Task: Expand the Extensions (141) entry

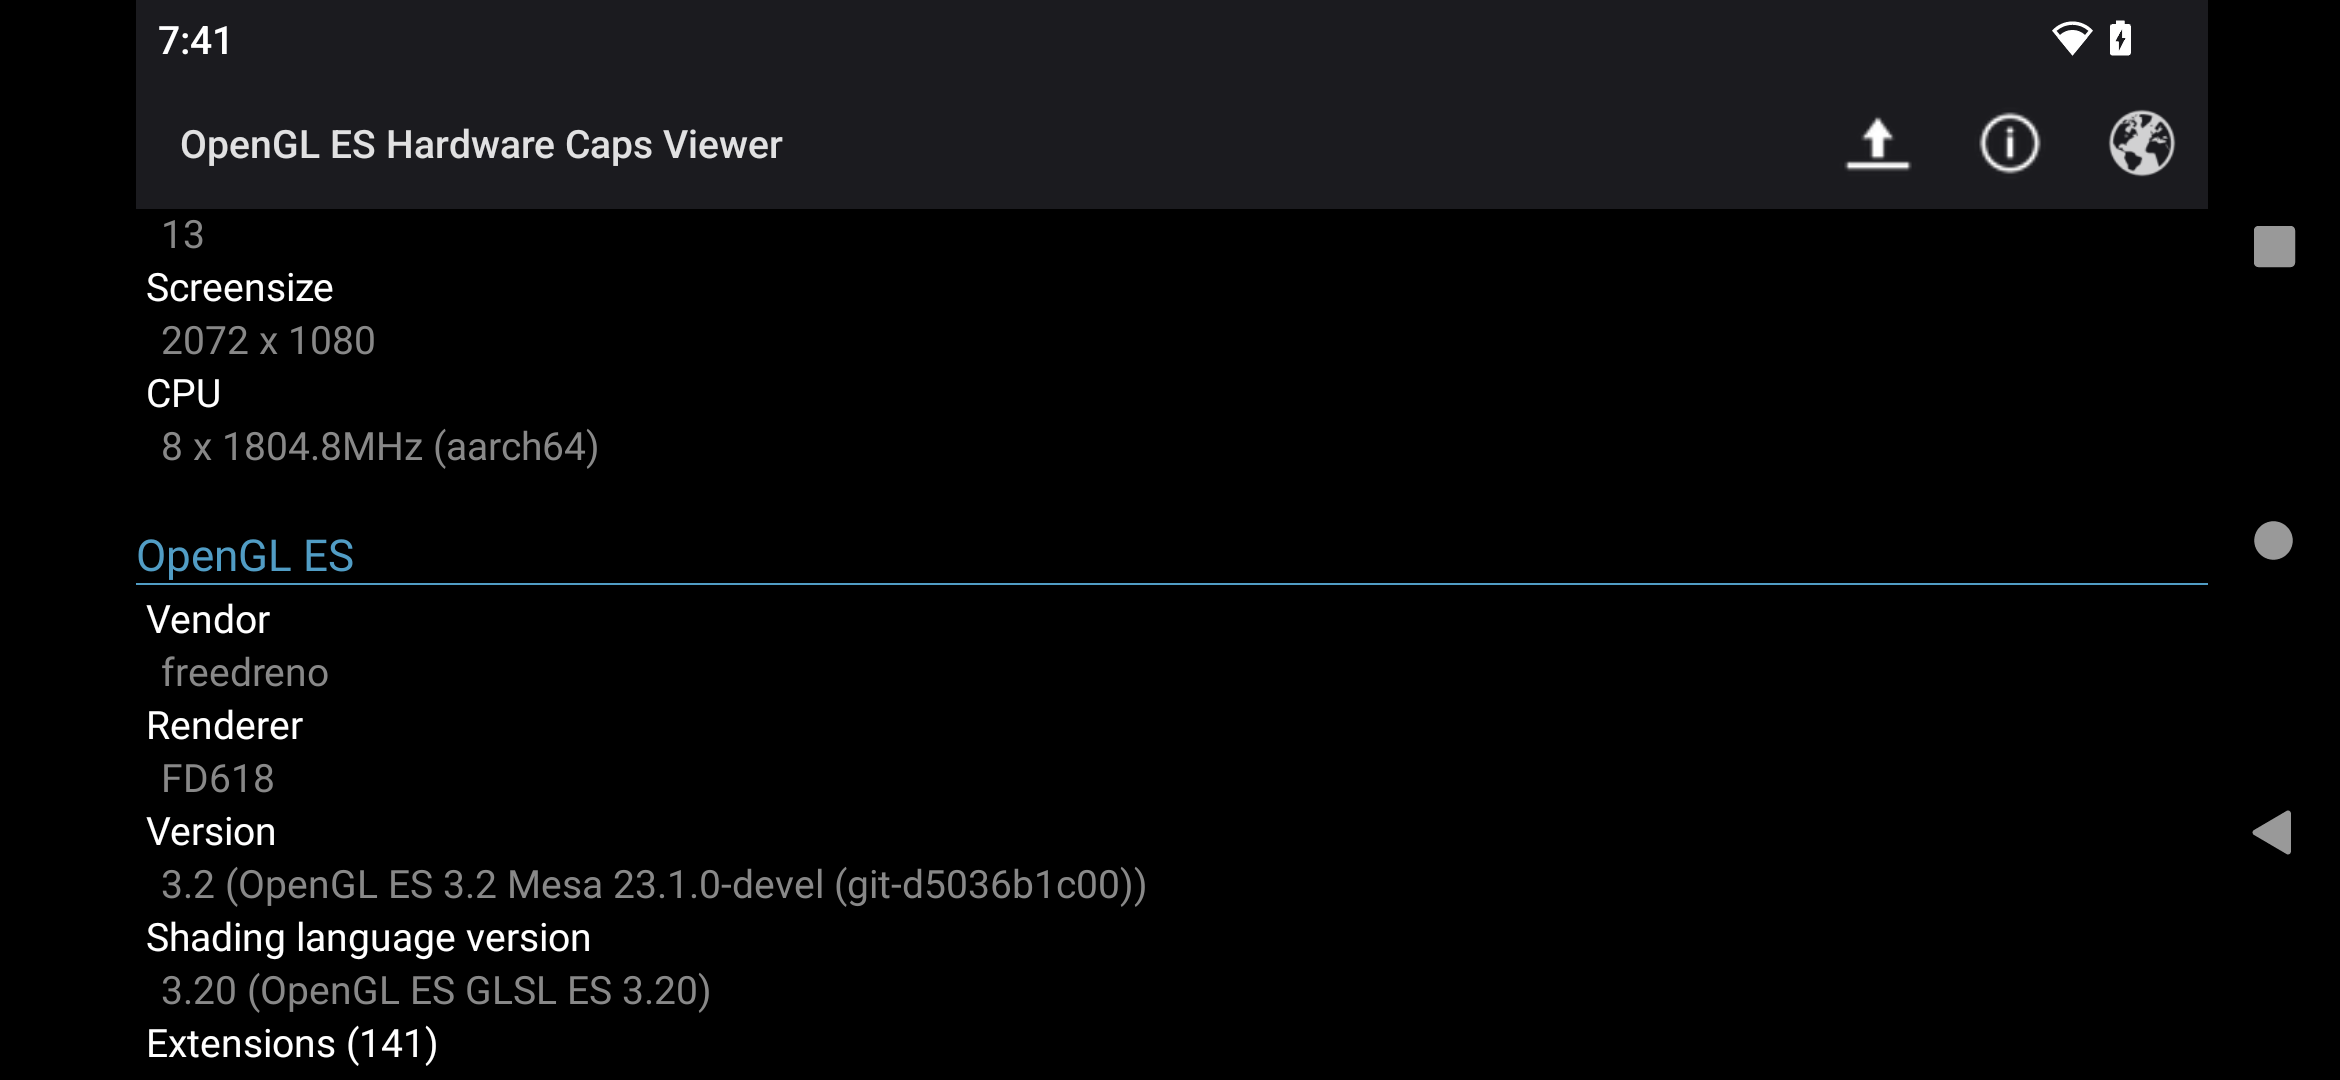Action: [x=292, y=1044]
